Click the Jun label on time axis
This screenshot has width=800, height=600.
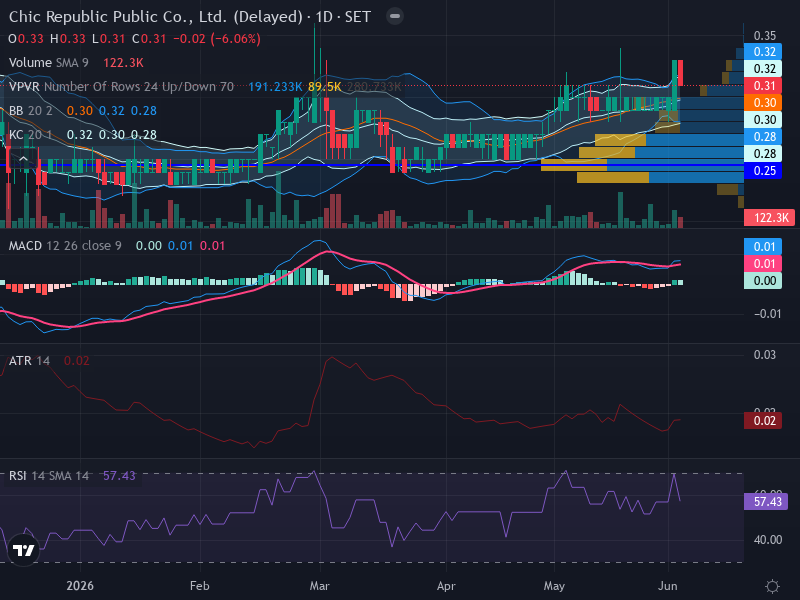(x=668, y=586)
